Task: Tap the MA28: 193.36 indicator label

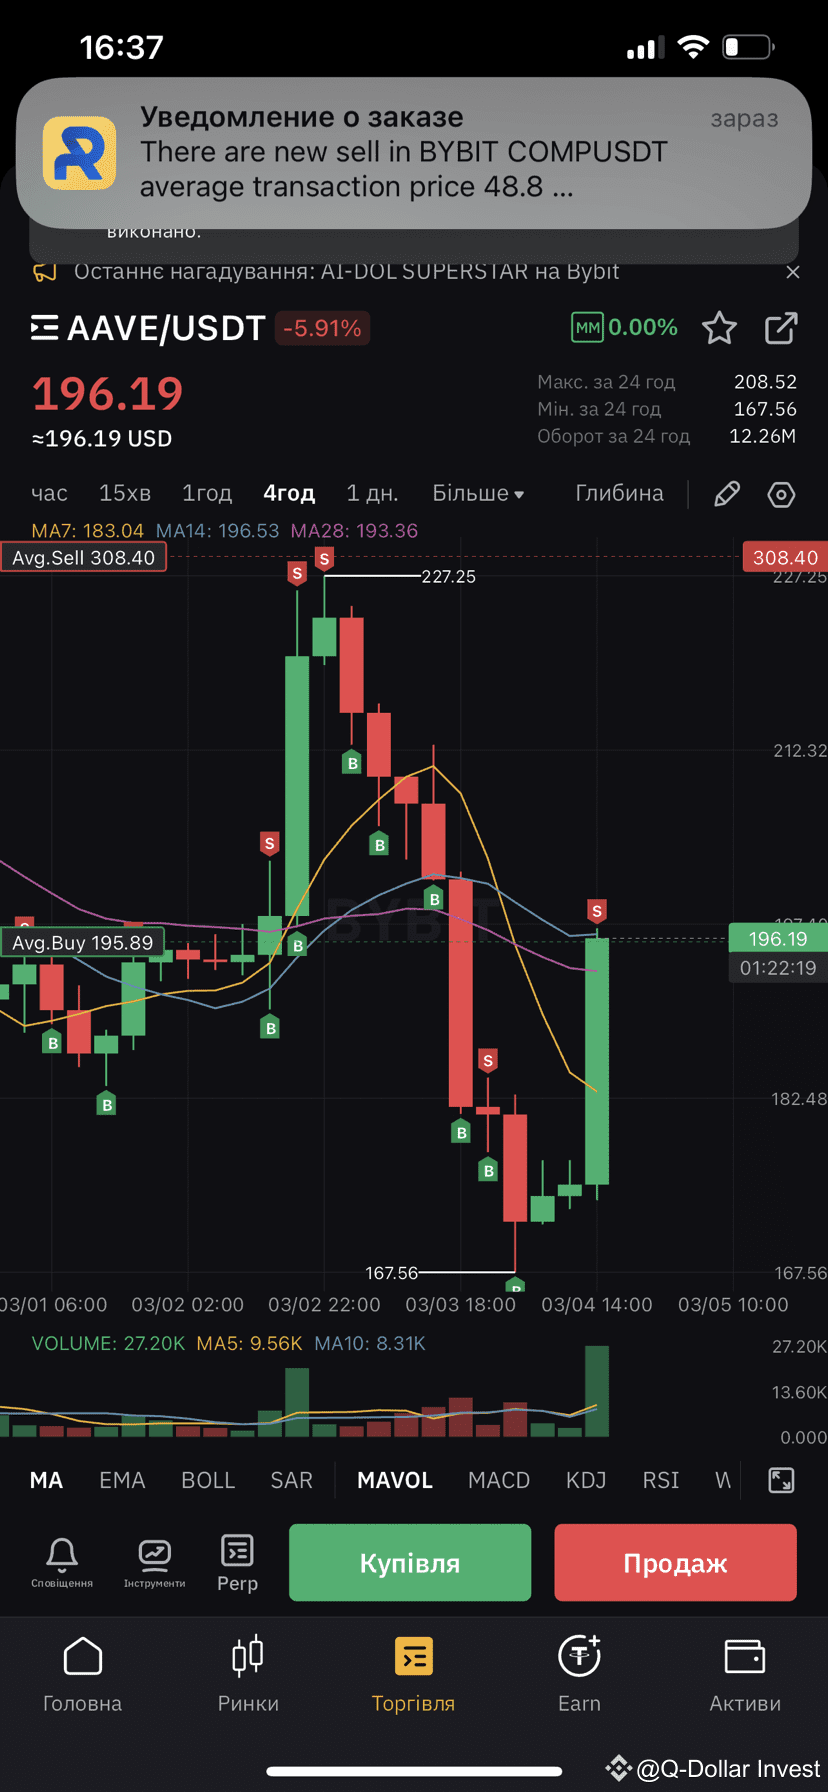Action: (x=354, y=530)
